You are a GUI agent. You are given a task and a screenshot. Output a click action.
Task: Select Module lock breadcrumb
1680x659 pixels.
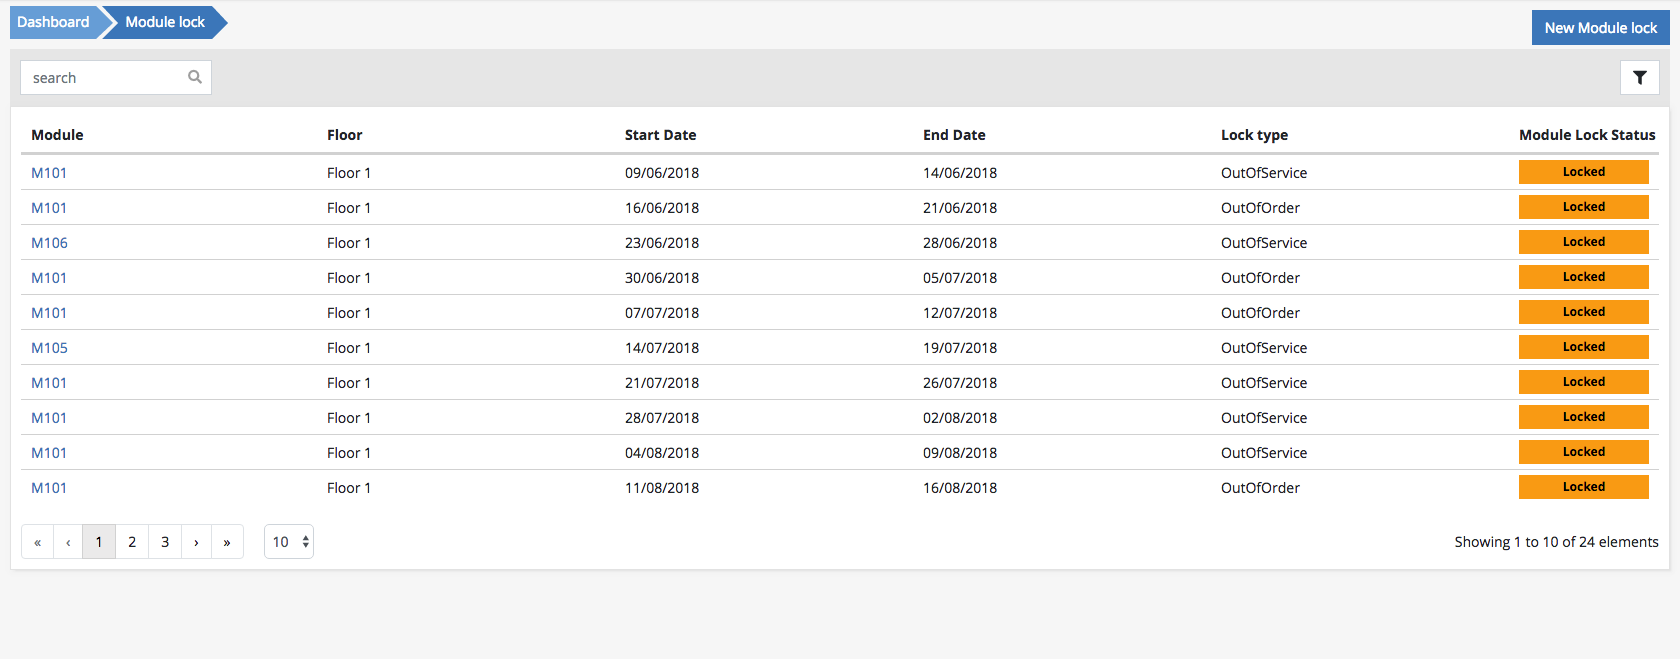pyautogui.click(x=165, y=22)
